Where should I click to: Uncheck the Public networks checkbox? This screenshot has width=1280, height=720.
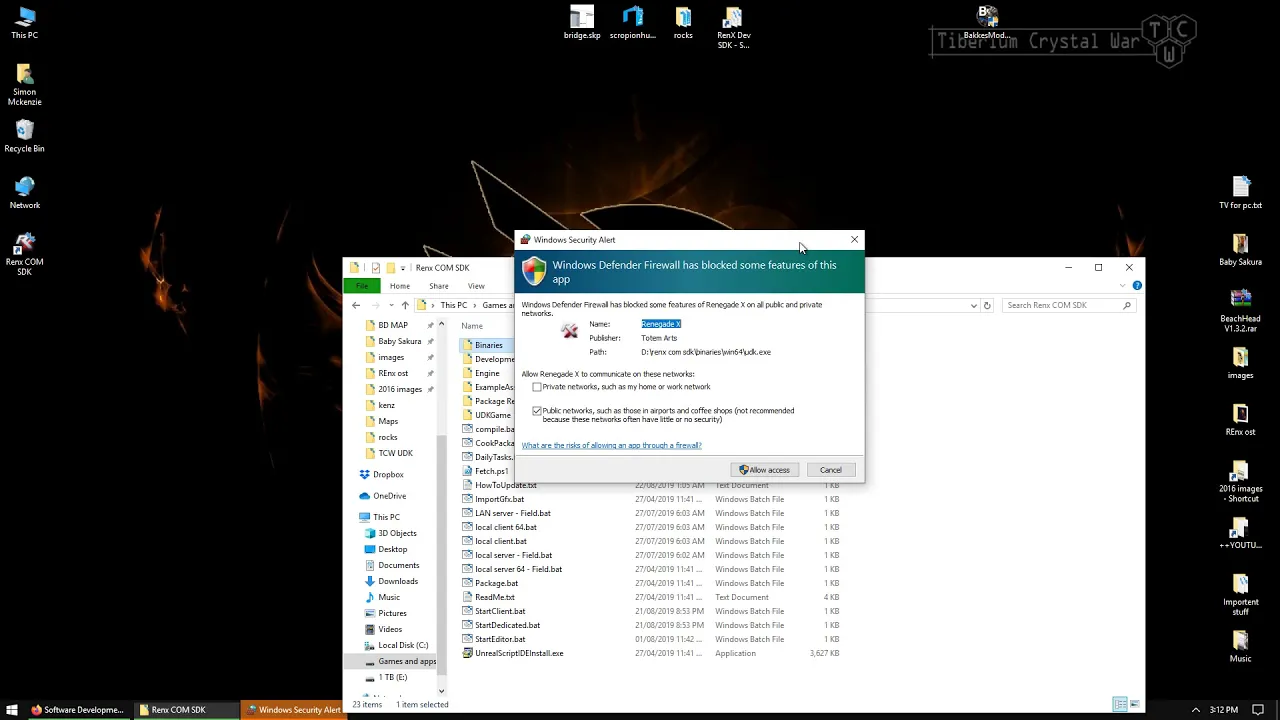coord(537,411)
